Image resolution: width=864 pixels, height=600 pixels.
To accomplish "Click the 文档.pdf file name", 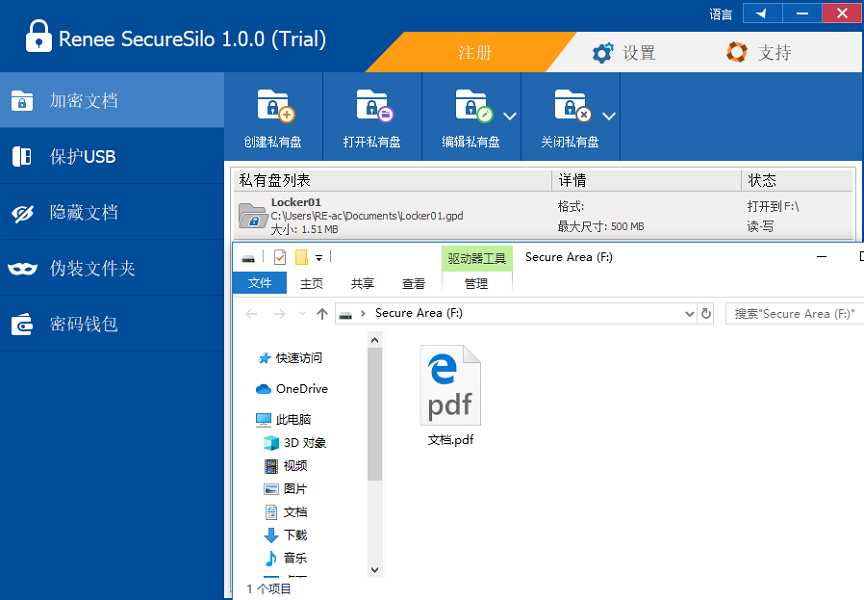I will 451,440.
